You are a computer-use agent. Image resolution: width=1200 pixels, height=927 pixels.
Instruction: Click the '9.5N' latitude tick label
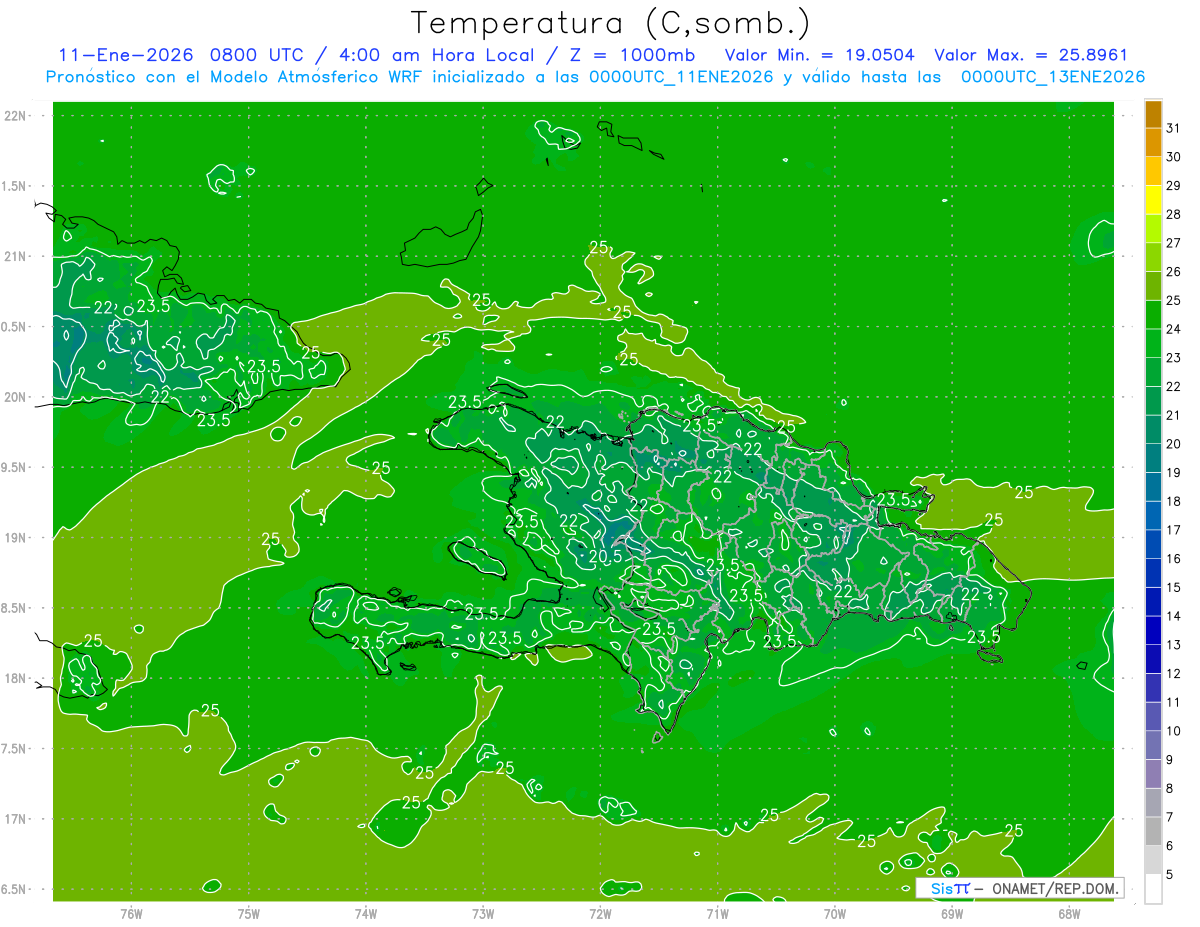[x=15, y=467]
